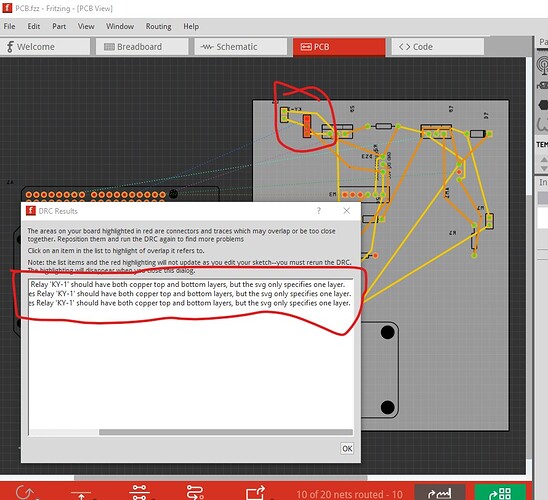This screenshot has height=500, width=548.
Task: Click the question mark help button in DRC Results
Action: 319,211
